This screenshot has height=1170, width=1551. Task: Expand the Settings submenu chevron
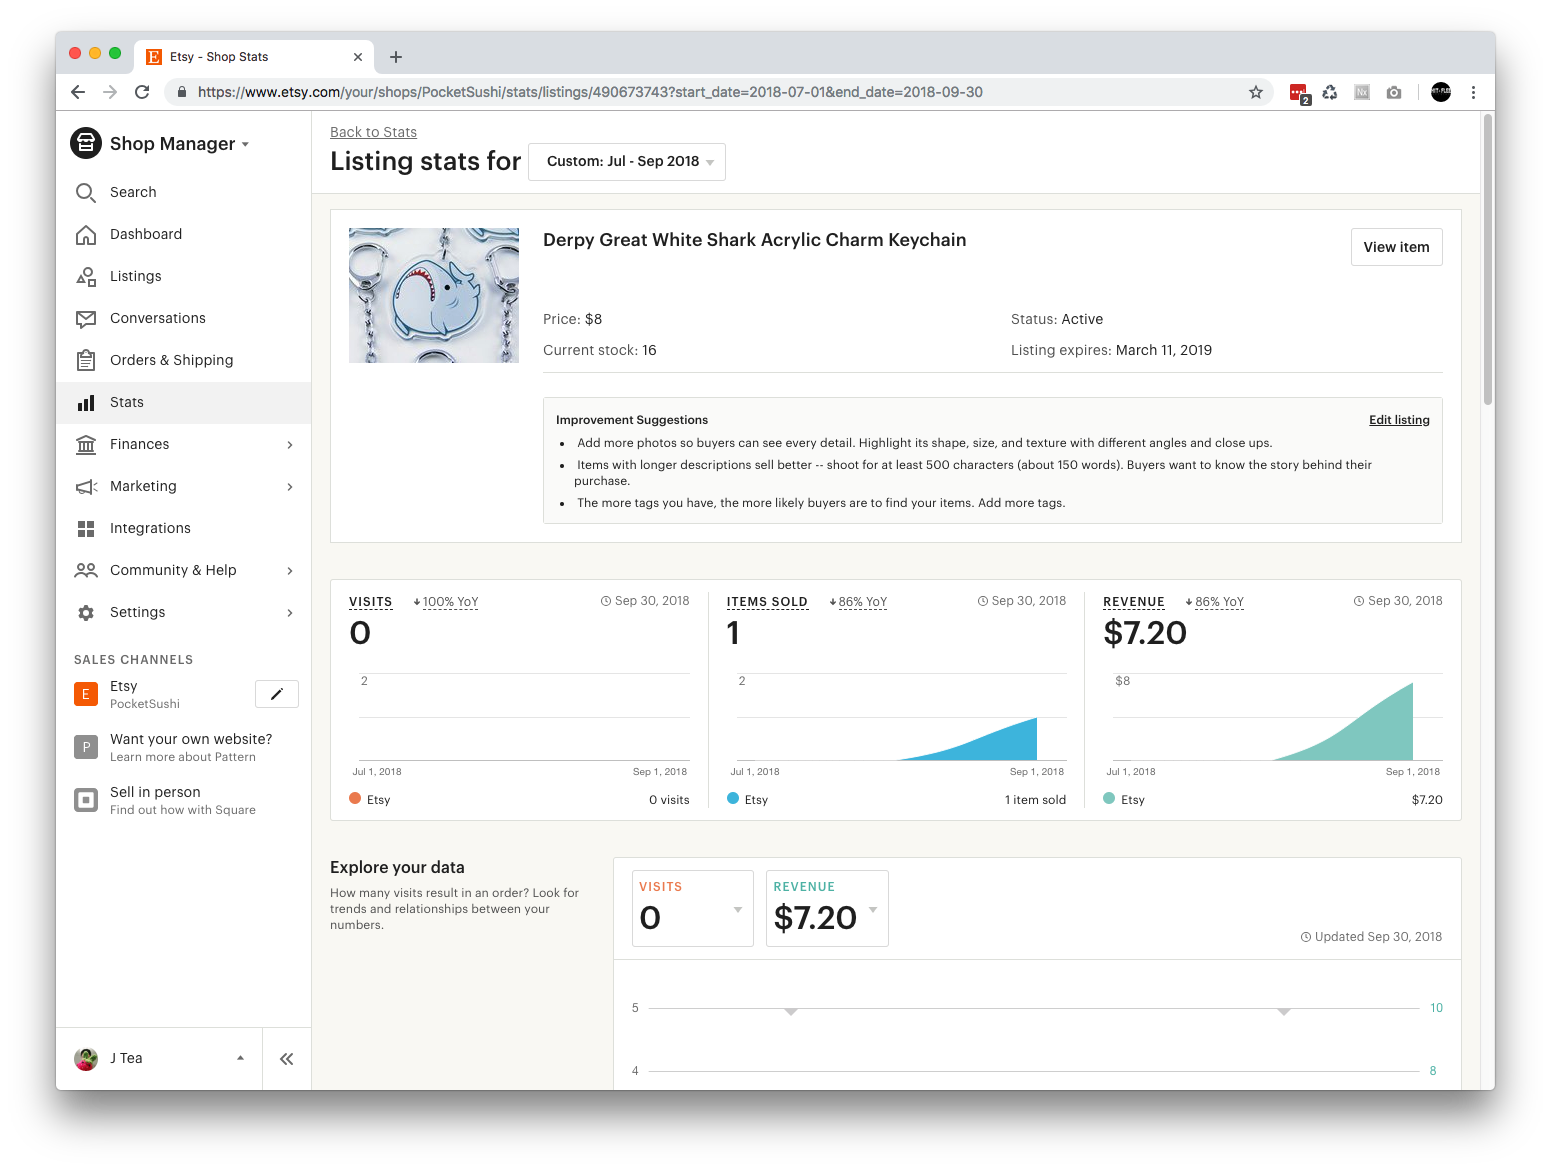[x=290, y=613]
